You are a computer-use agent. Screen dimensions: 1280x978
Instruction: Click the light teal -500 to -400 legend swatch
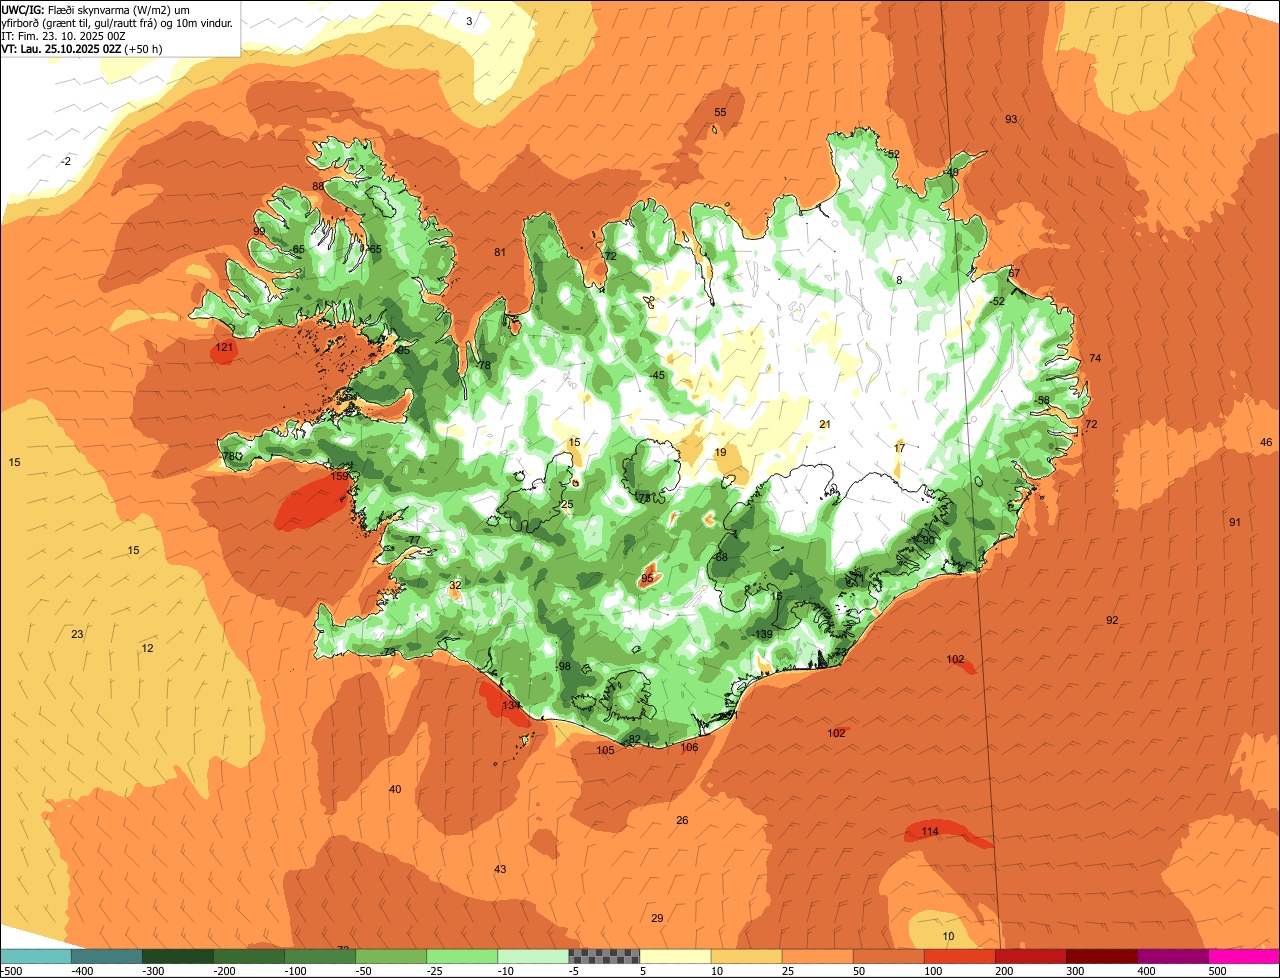(35, 955)
